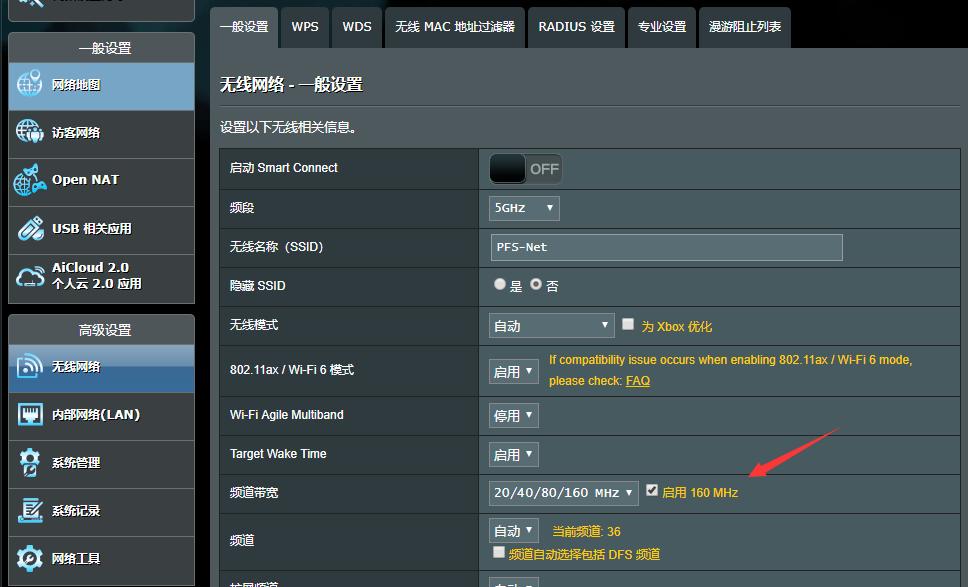Open the Wi-Fi Agile Multiband dropdown

click(x=514, y=415)
